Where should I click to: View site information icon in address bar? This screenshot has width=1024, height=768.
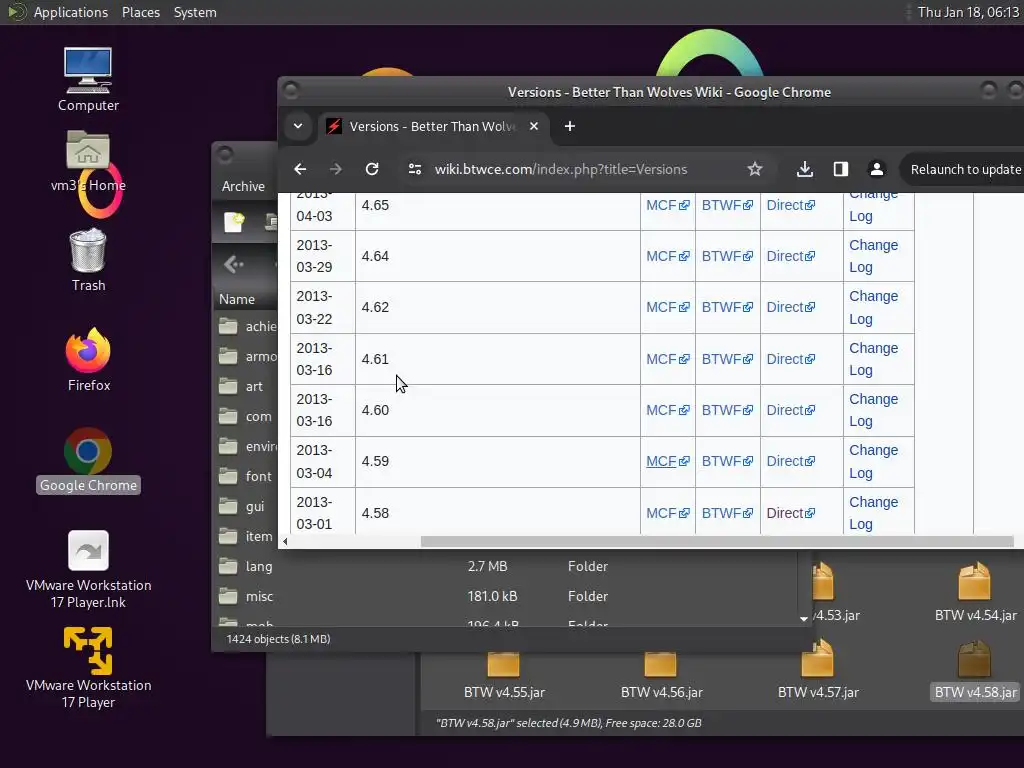[x=415, y=169]
